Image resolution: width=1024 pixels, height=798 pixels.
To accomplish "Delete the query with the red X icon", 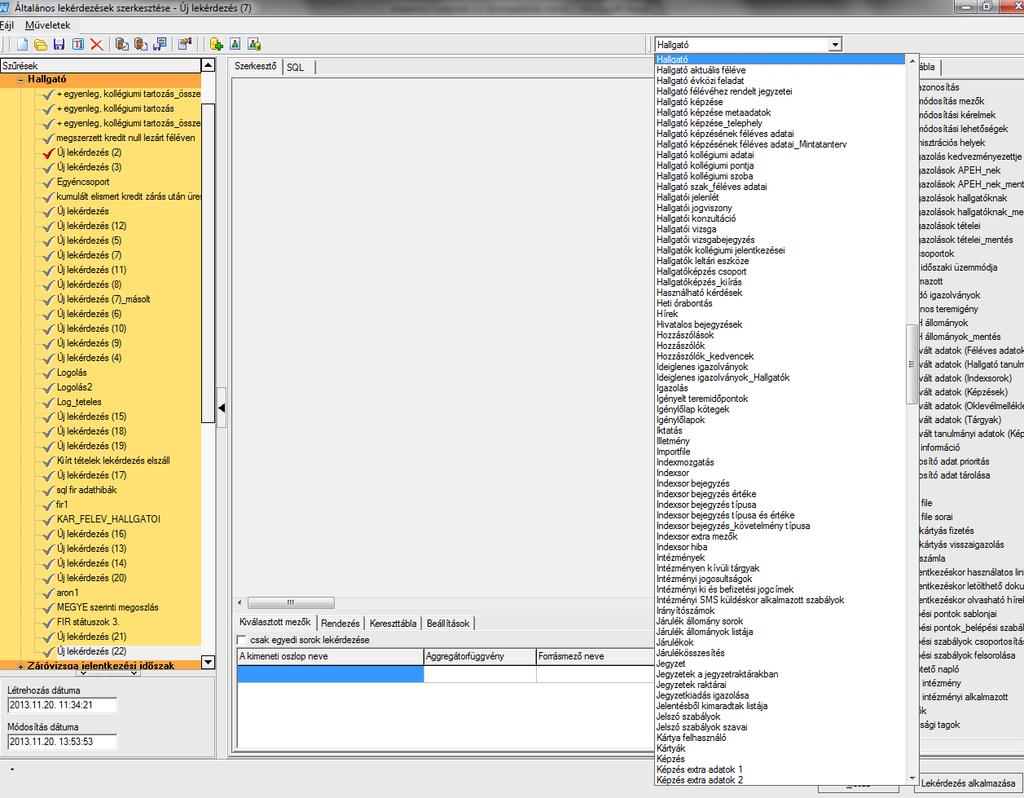I will 97,44.
